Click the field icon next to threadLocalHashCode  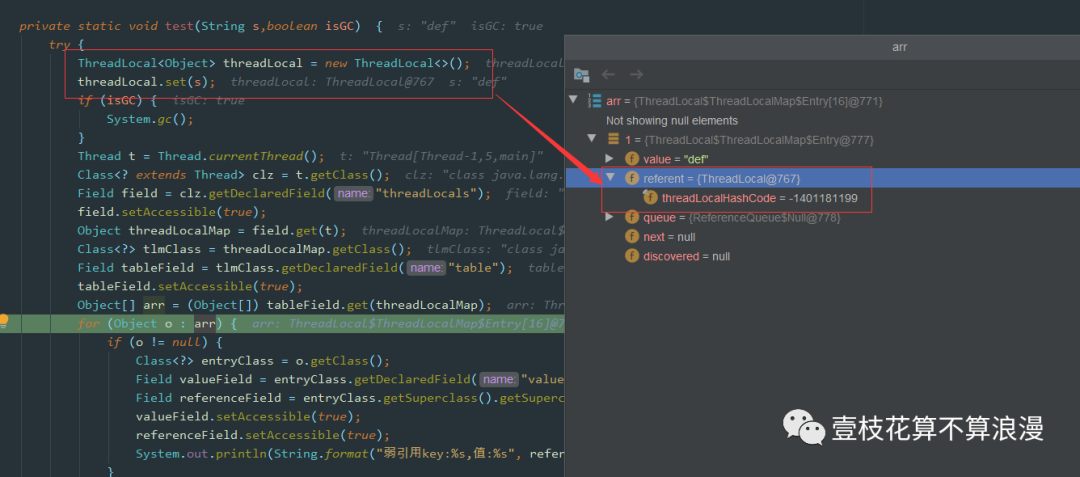pos(650,198)
